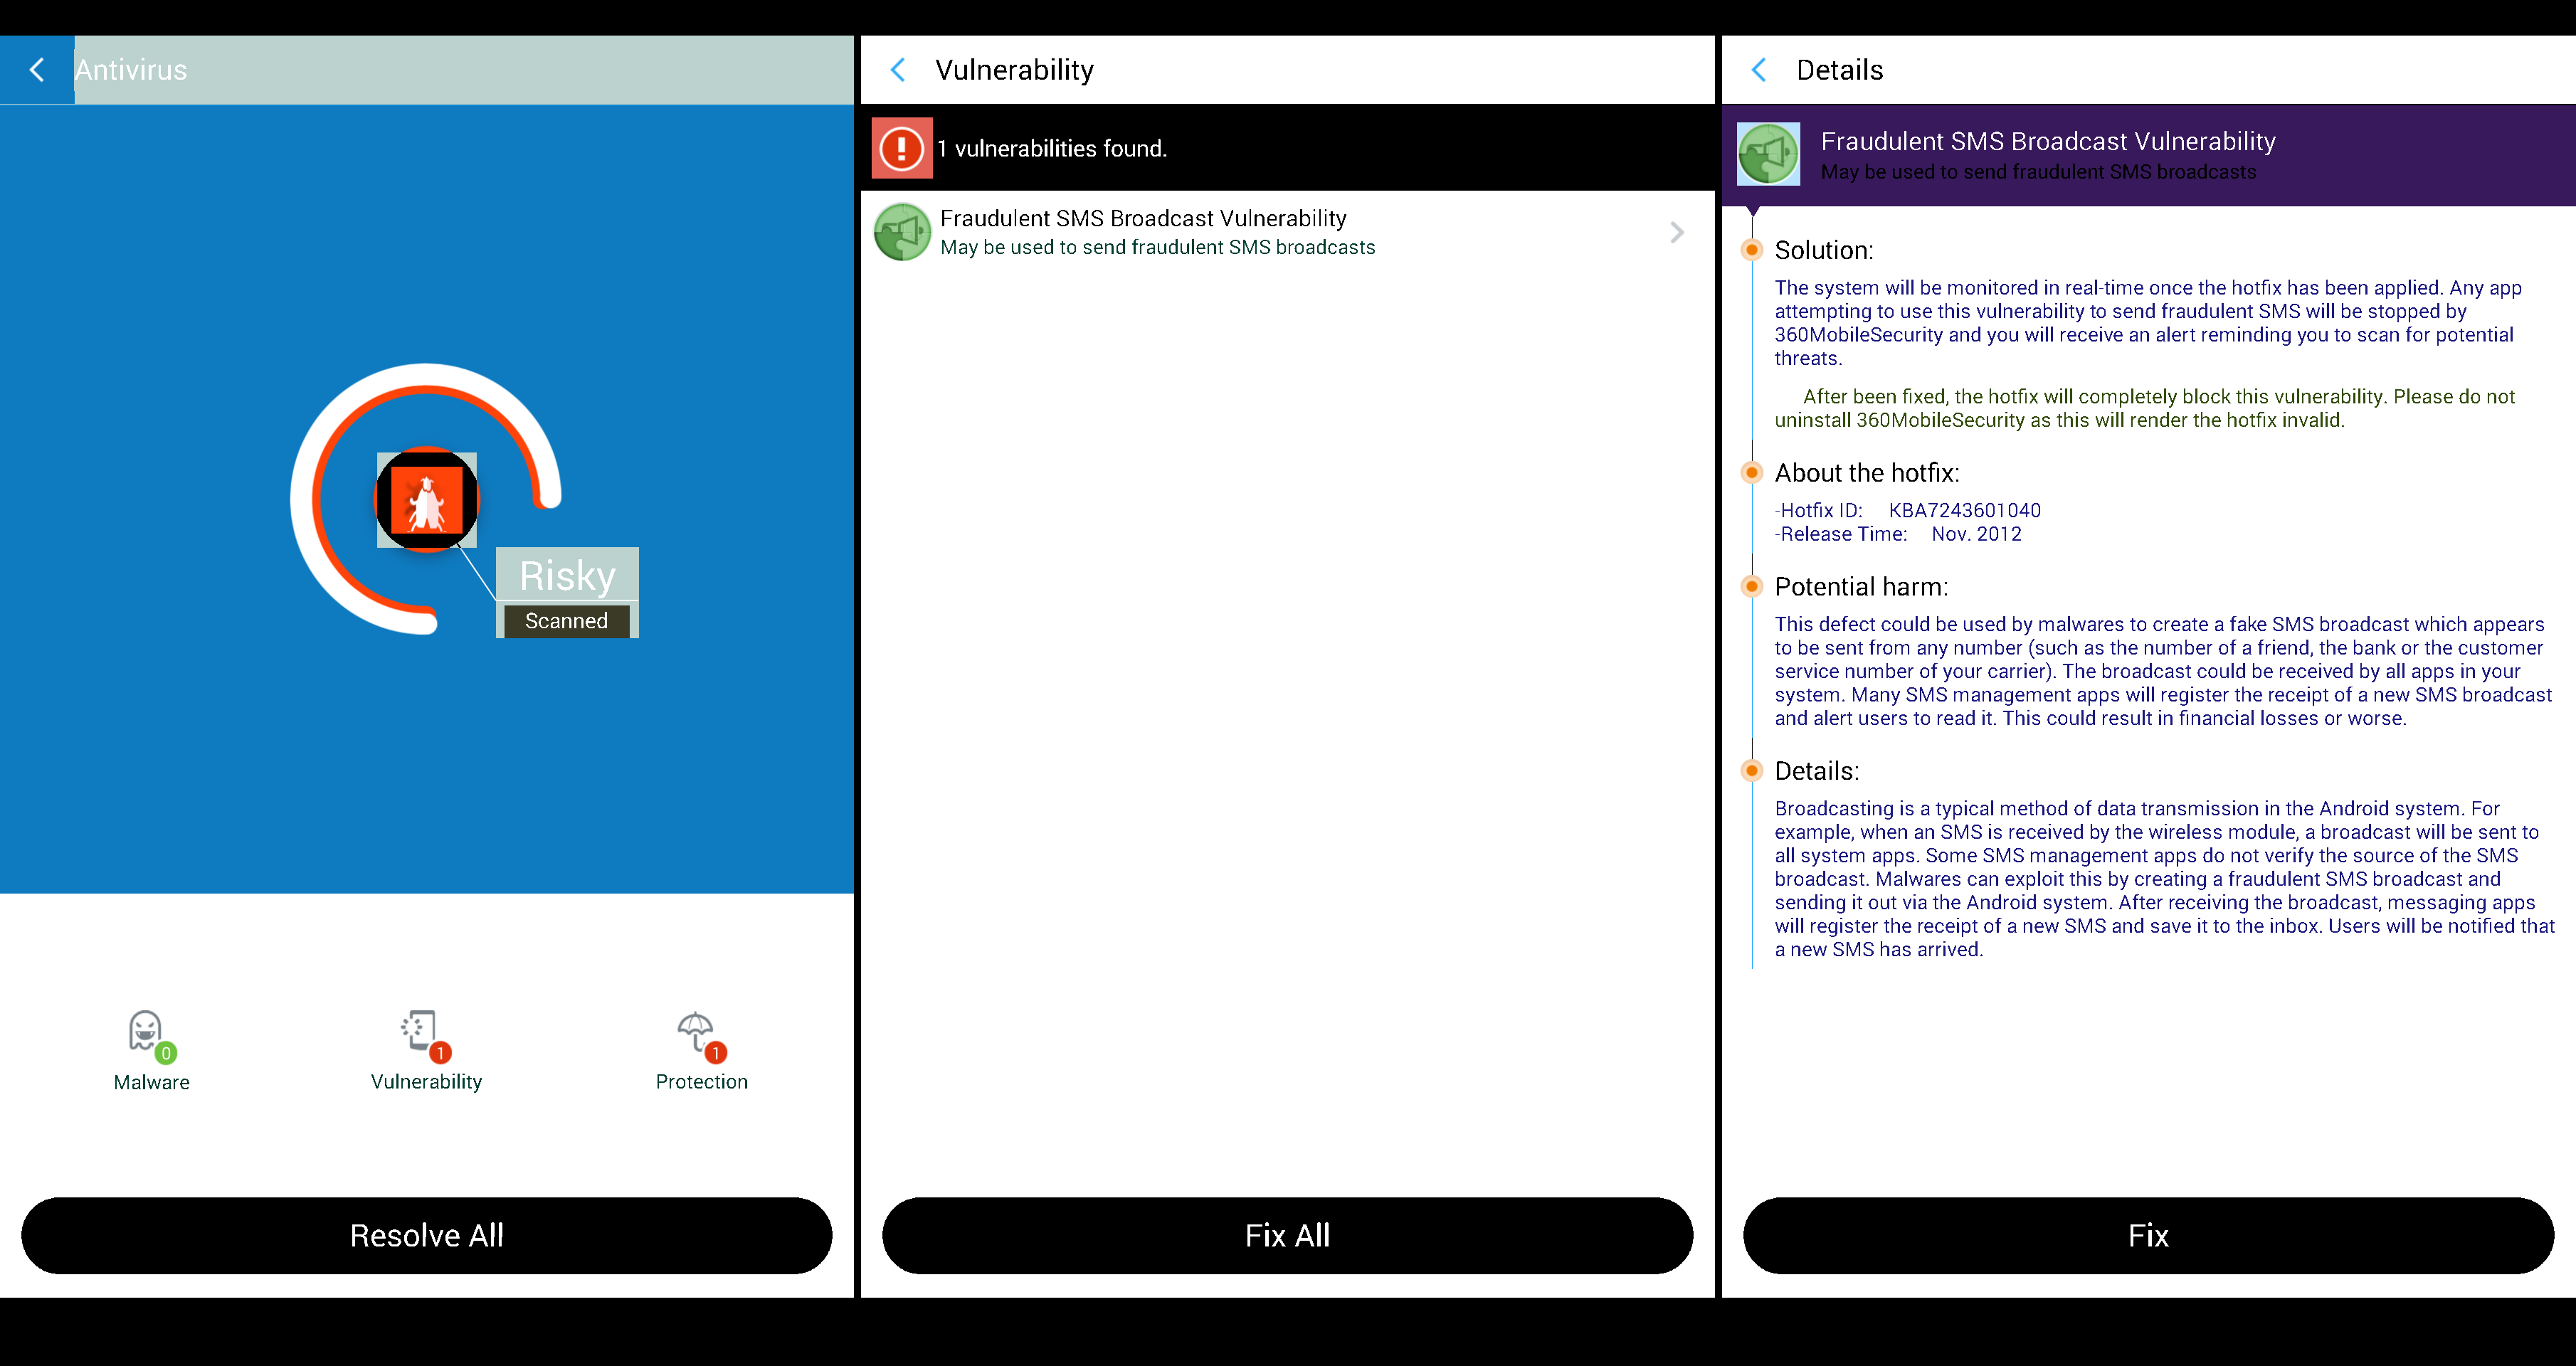The image size is (2576, 1366).
Task: Click Fix All button on Vulnerability screen
Action: coord(1287,1235)
